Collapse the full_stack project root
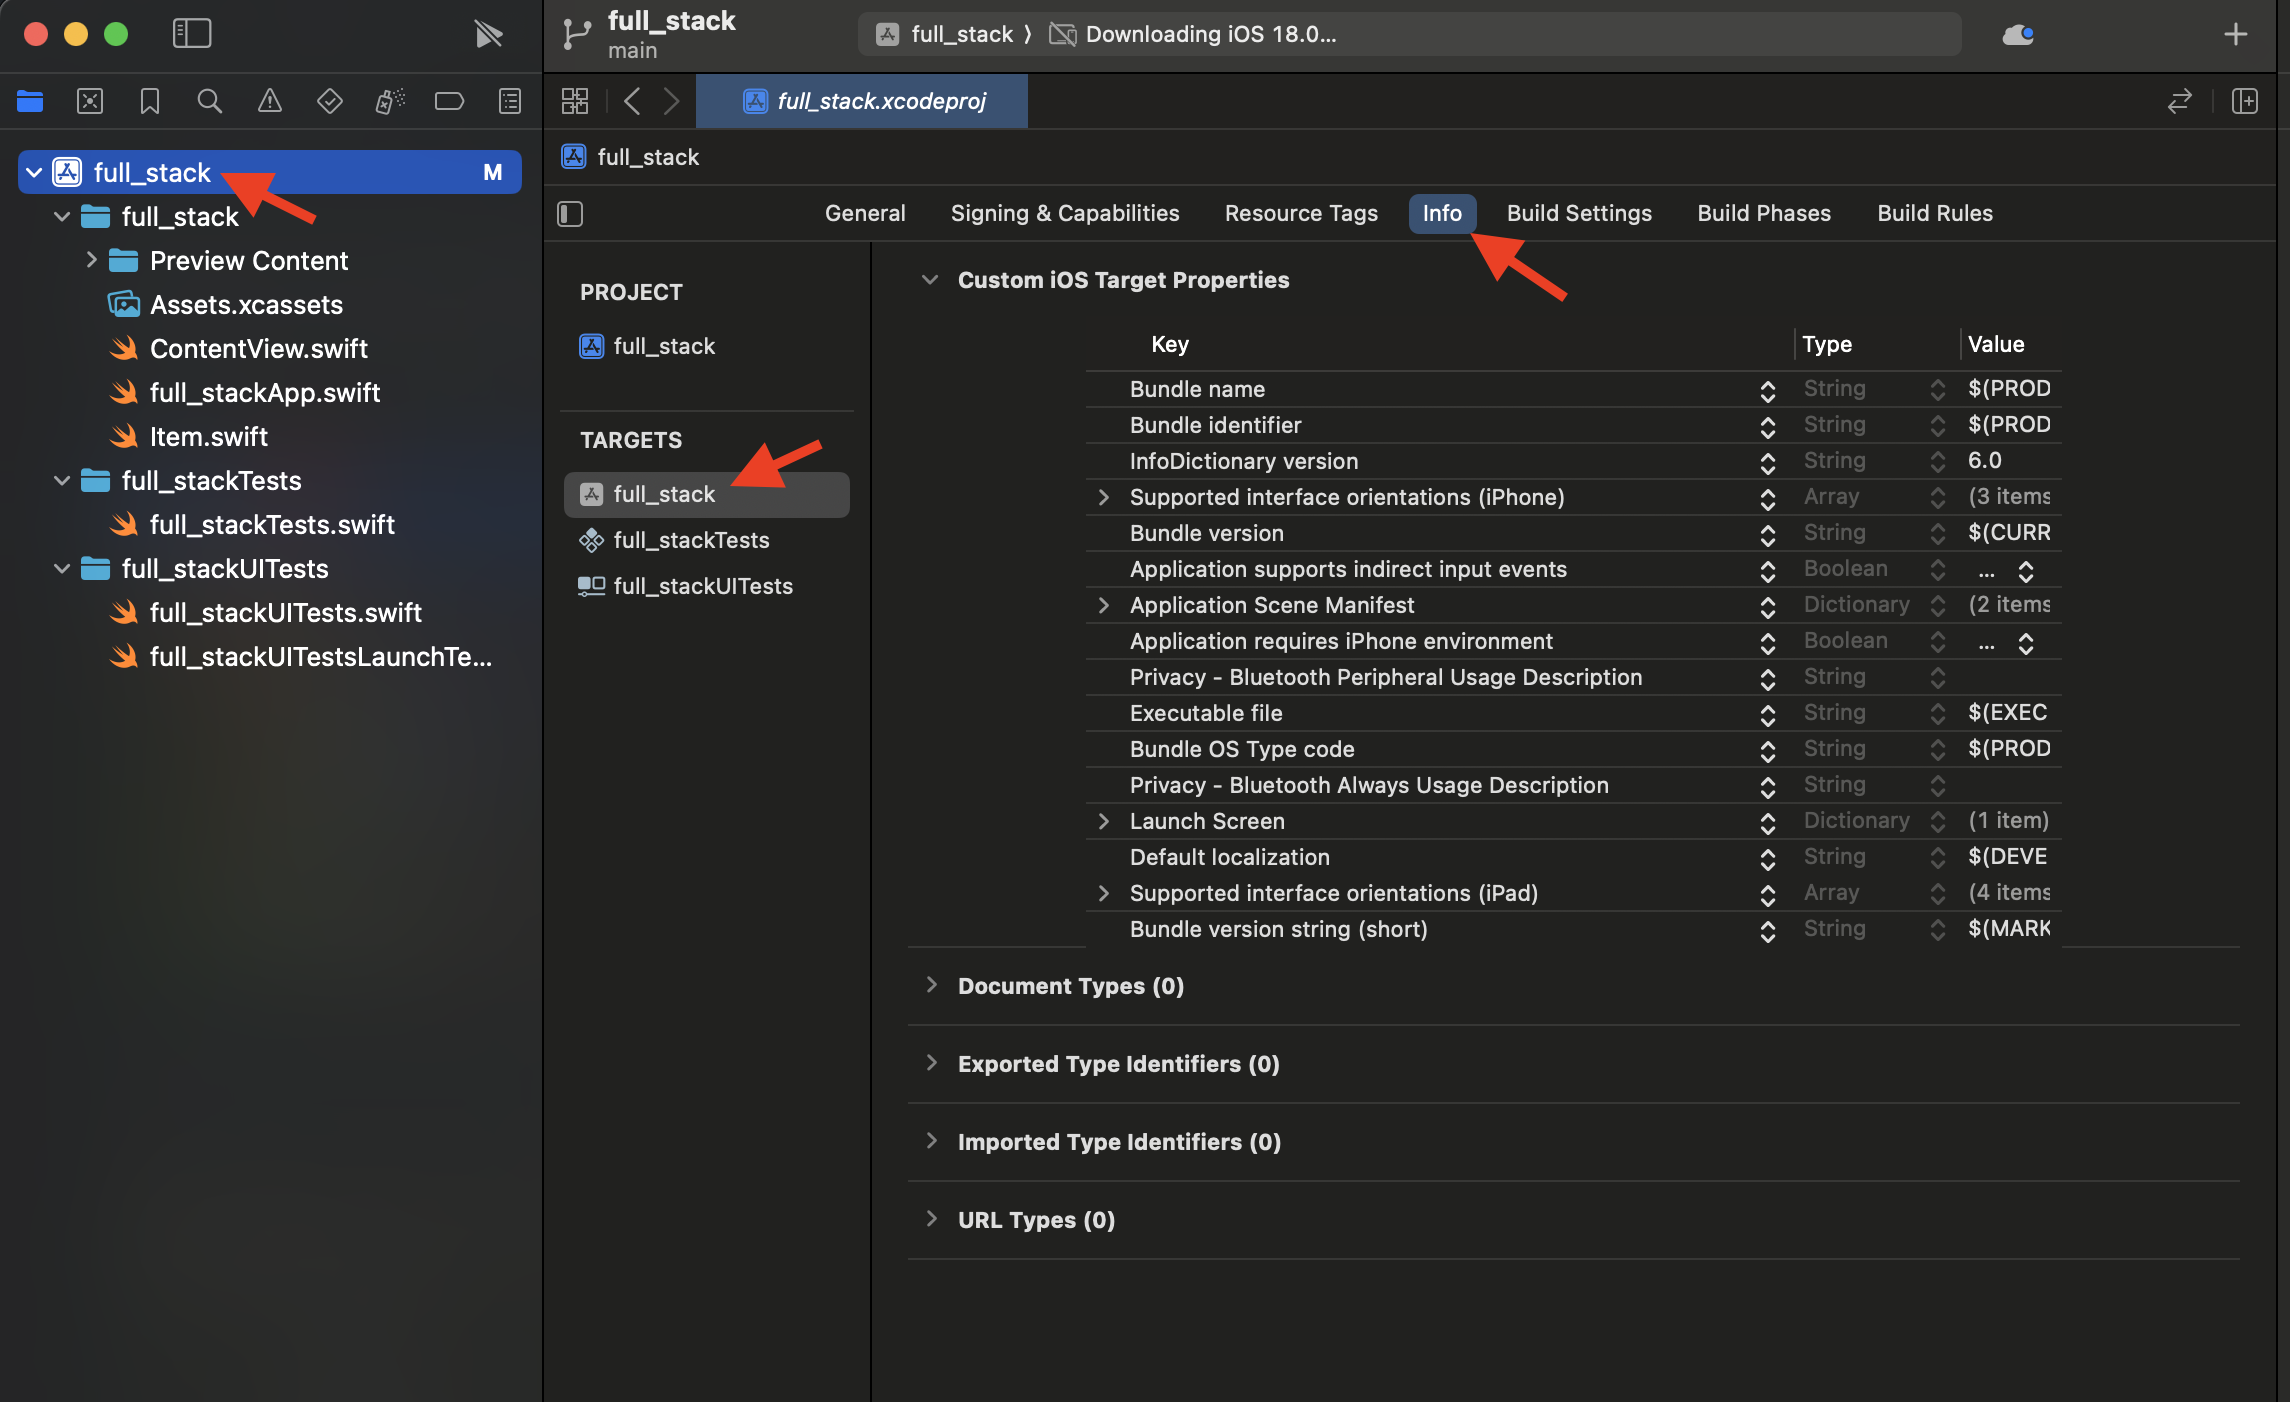The width and height of the screenshot is (2290, 1402). [34, 172]
